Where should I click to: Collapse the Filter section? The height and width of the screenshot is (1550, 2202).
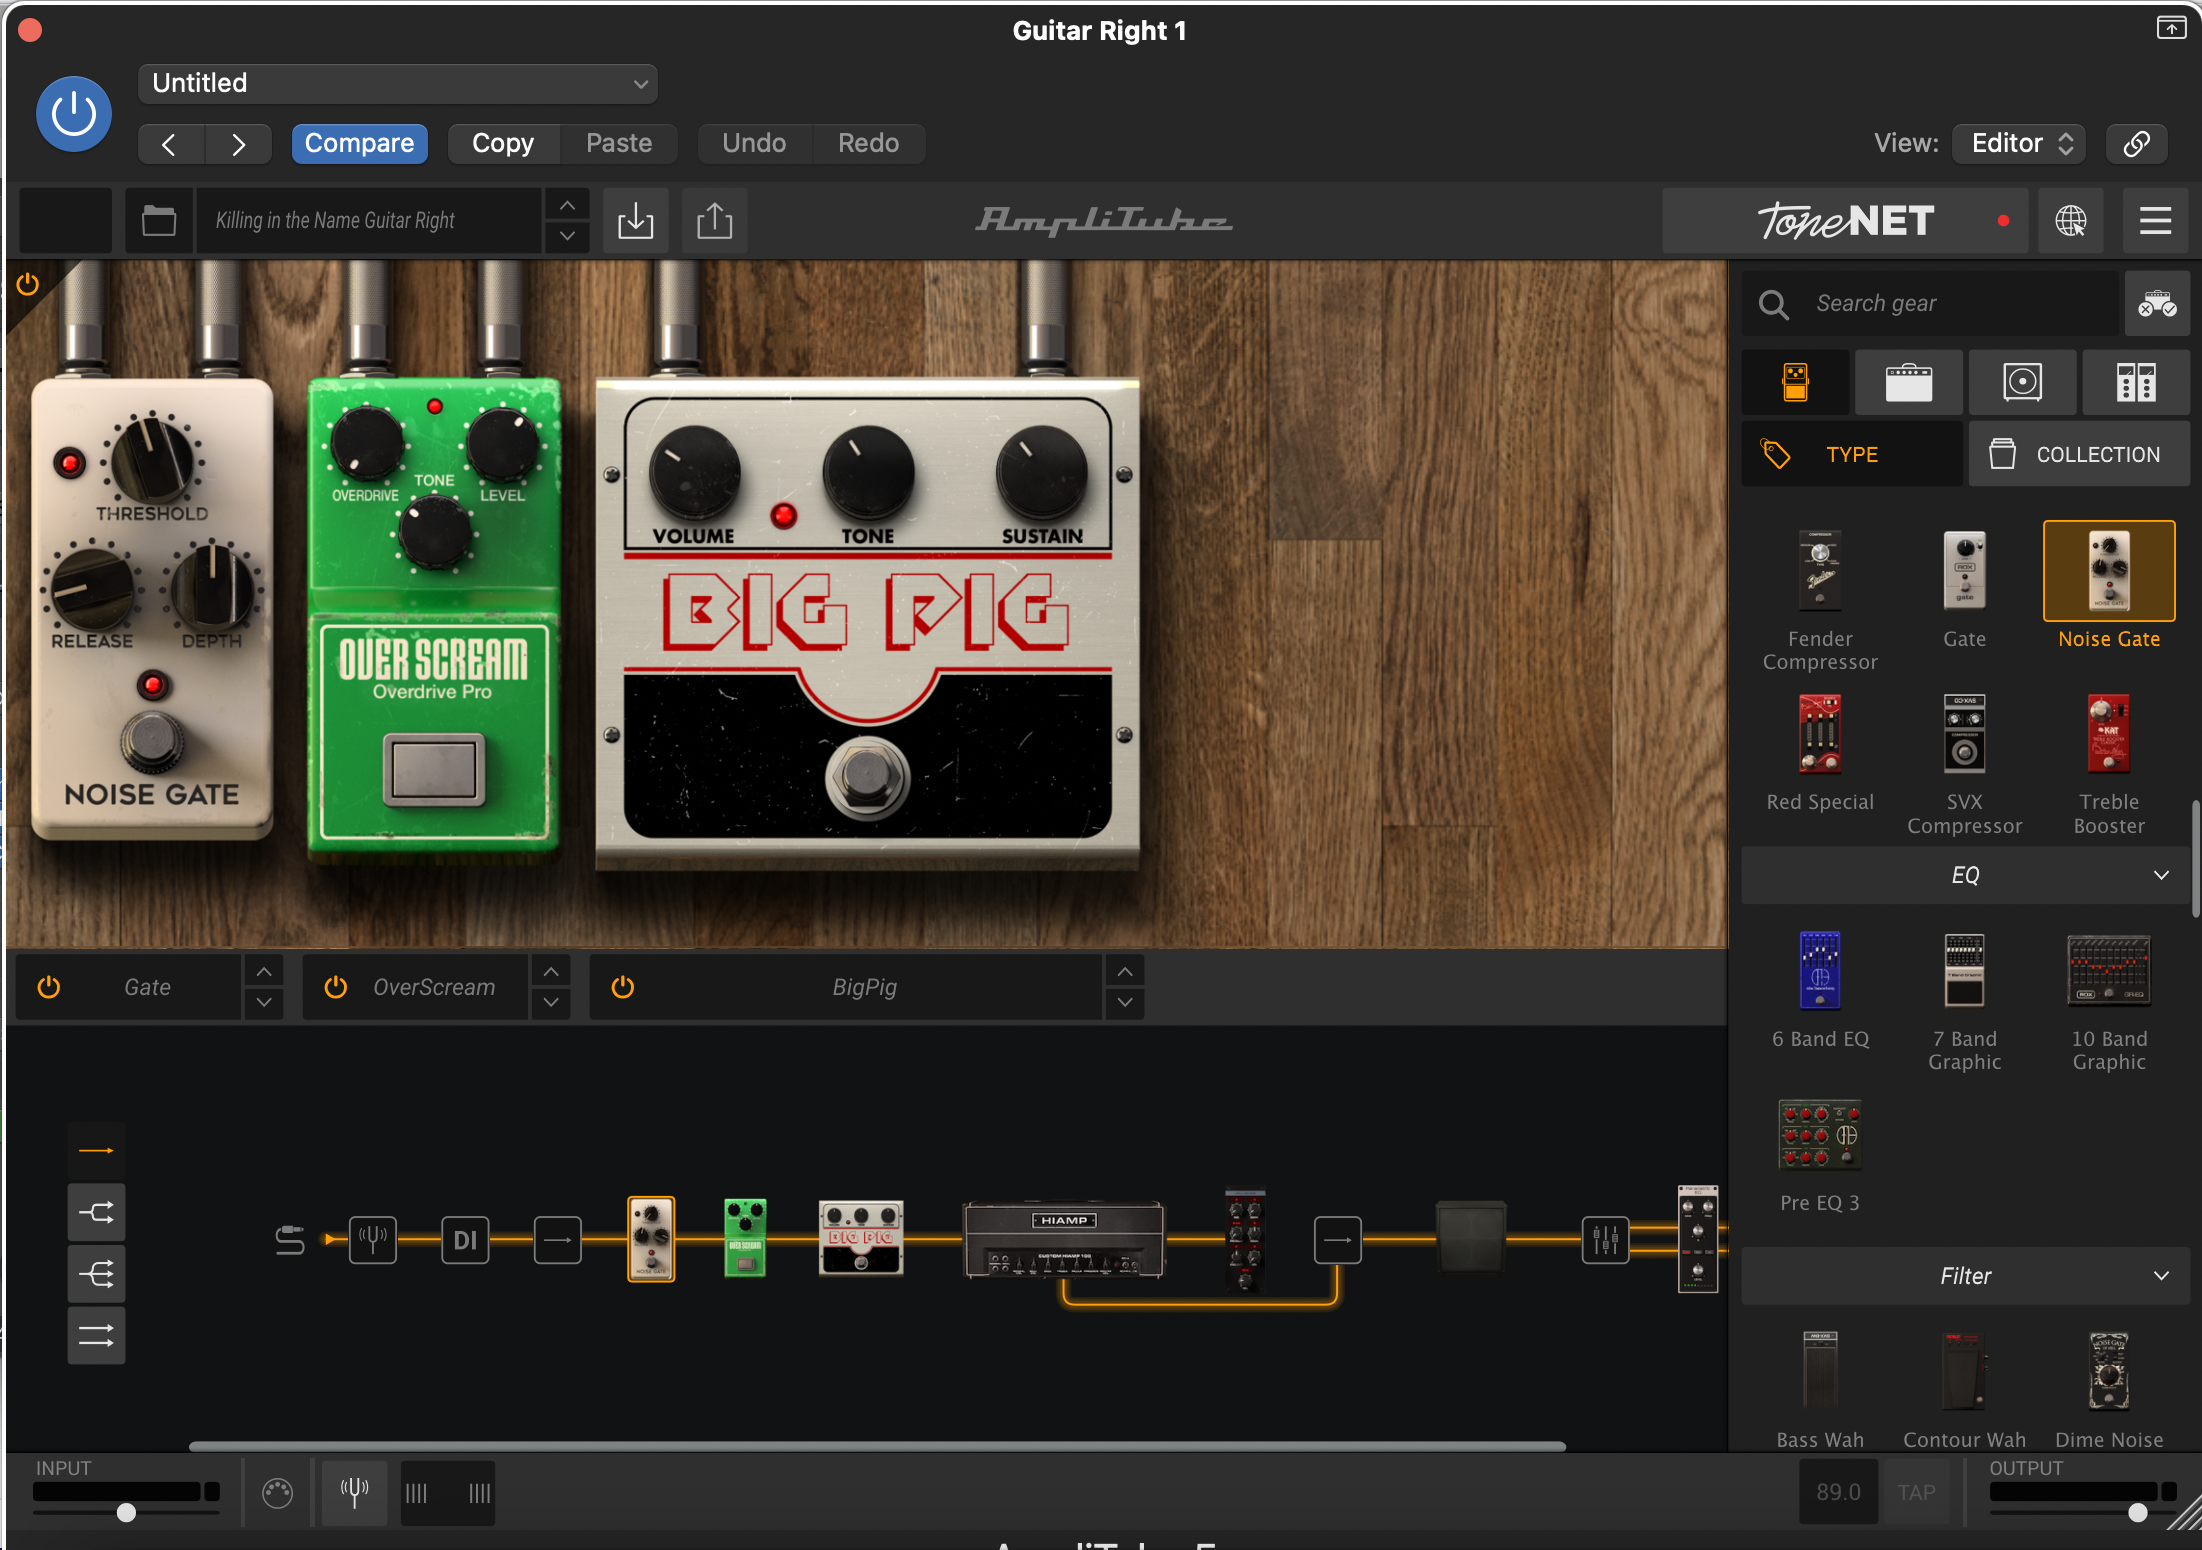[x=1965, y=1276]
